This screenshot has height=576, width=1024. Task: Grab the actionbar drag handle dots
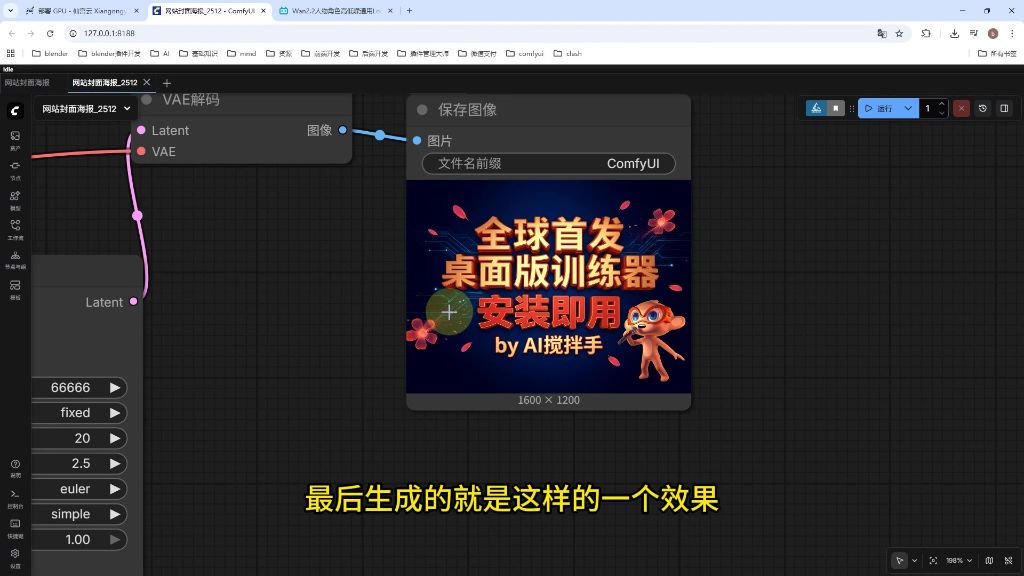click(x=851, y=108)
